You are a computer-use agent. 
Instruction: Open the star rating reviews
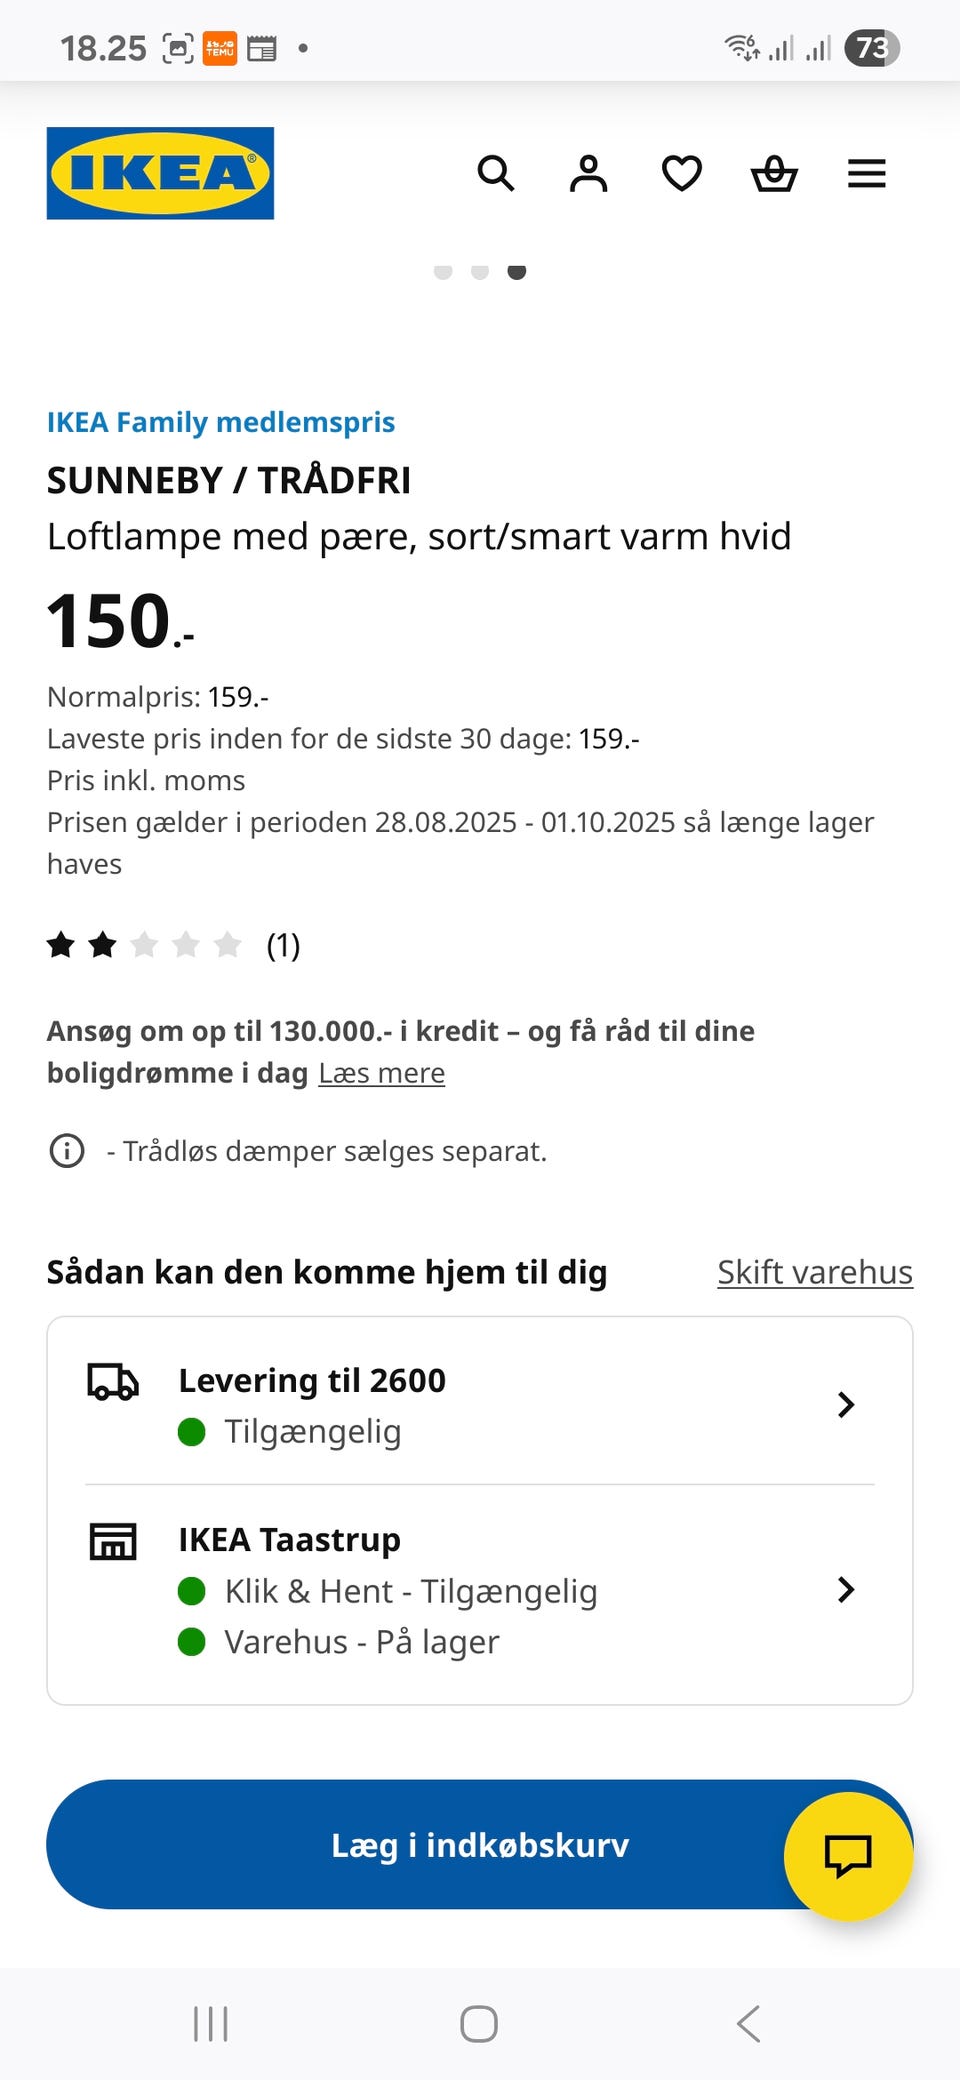(x=172, y=945)
